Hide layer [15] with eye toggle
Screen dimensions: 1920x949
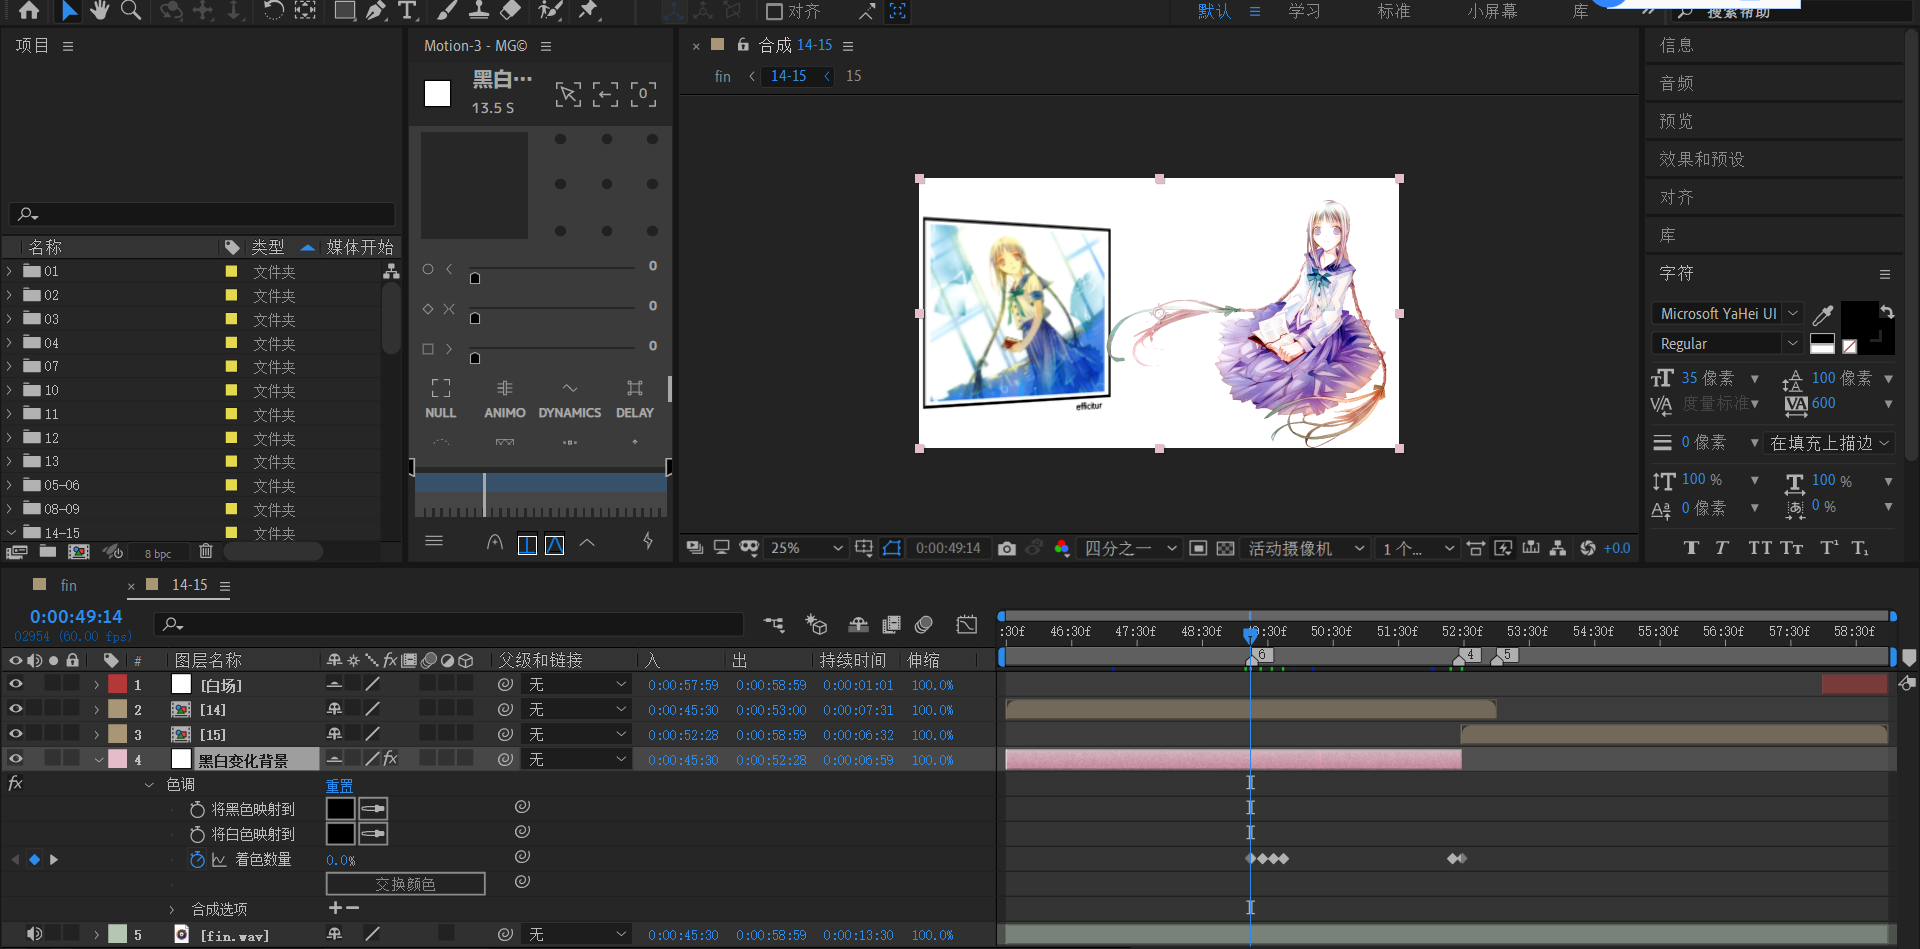(16, 734)
